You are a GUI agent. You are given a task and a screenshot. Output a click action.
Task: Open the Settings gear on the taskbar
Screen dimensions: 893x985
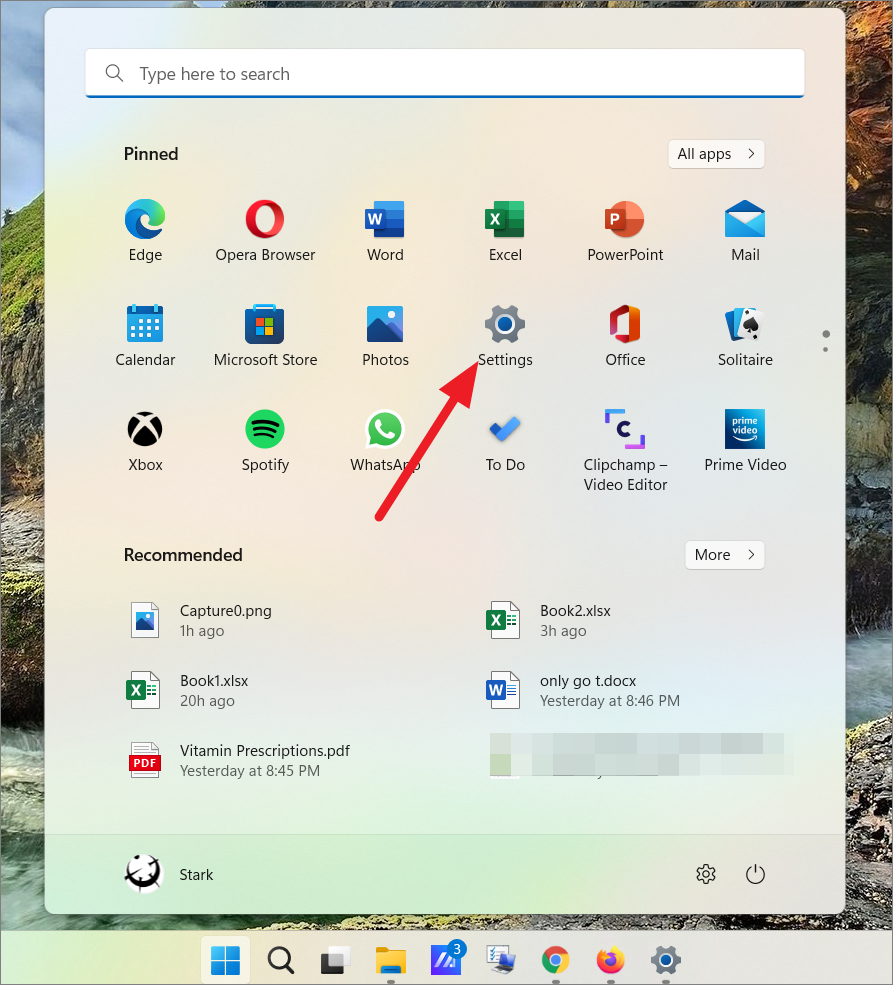(x=666, y=959)
